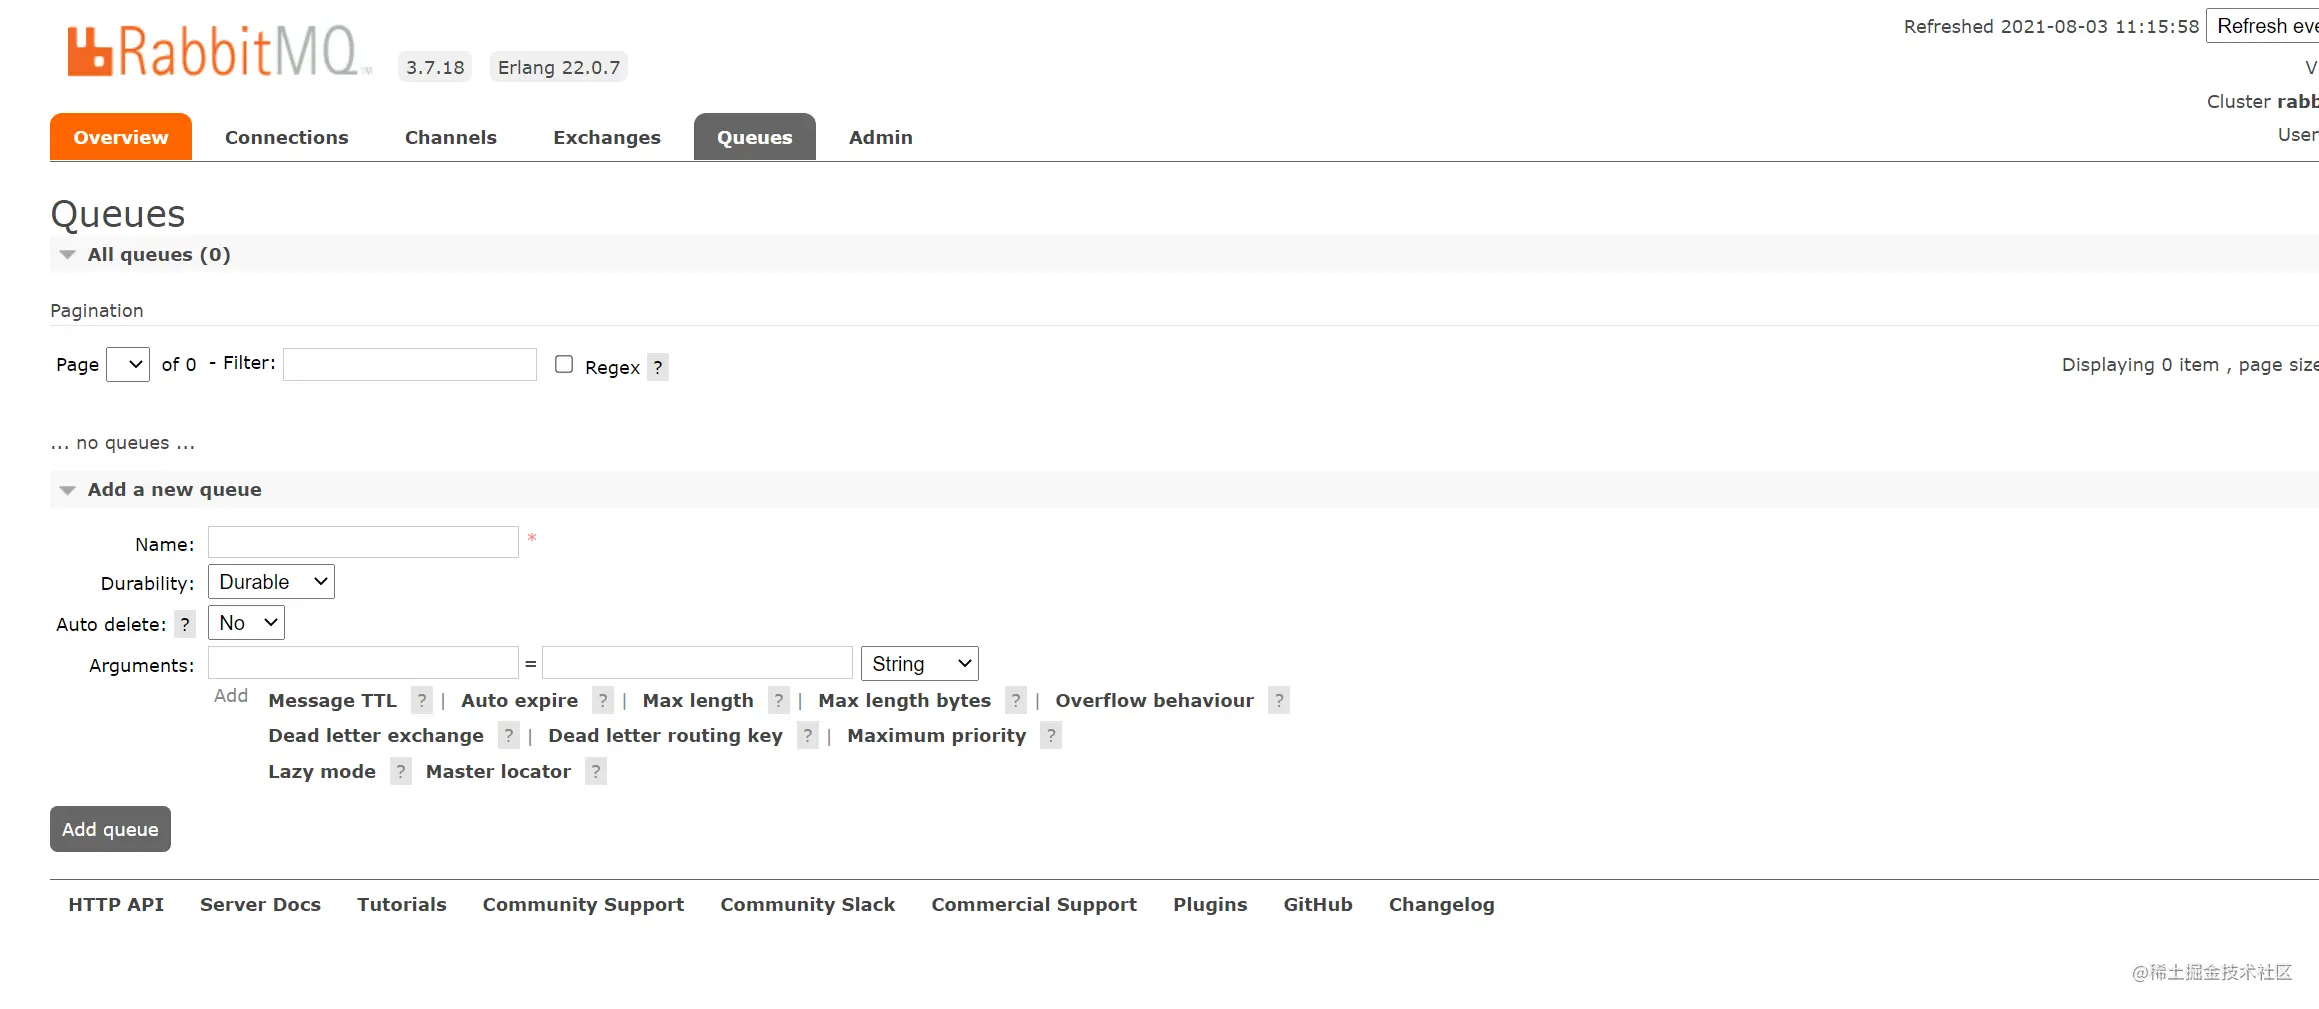Focus the queue Name input field
The image size is (2319, 1009).
(x=363, y=542)
